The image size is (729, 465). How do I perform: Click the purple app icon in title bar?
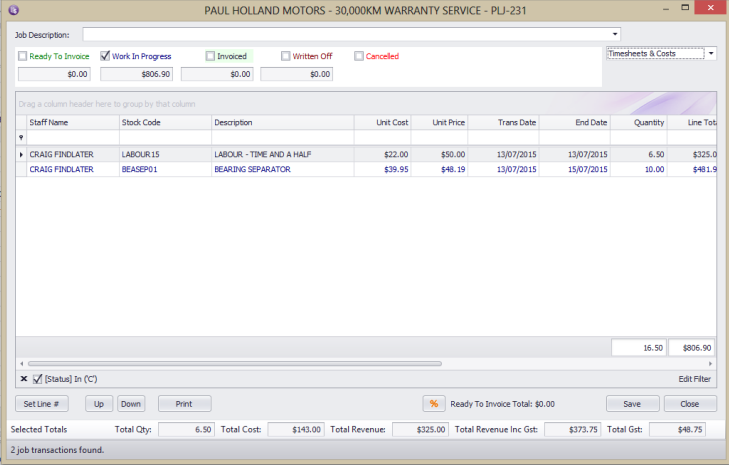pyautogui.click(x=13, y=10)
